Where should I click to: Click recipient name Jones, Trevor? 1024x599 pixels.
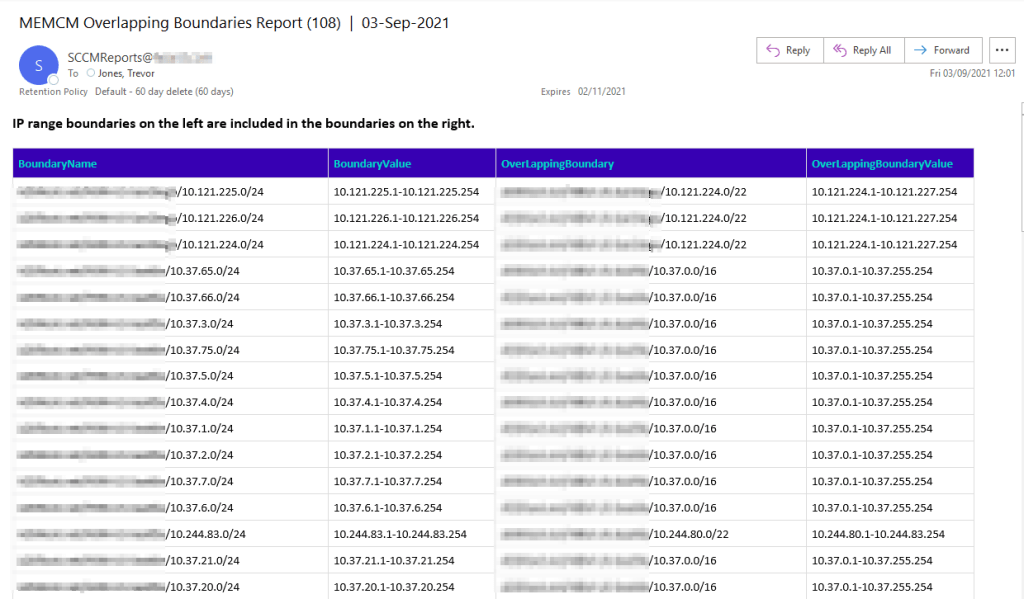tap(127, 73)
